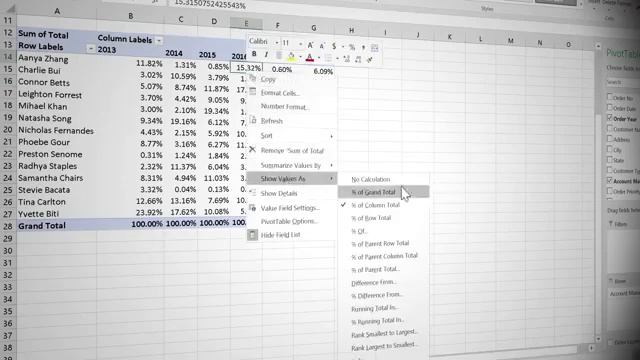This screenshot has height=360, width=640.
Task: Click the Merge cells icon in mini toolbar
Action: [374, 49]
